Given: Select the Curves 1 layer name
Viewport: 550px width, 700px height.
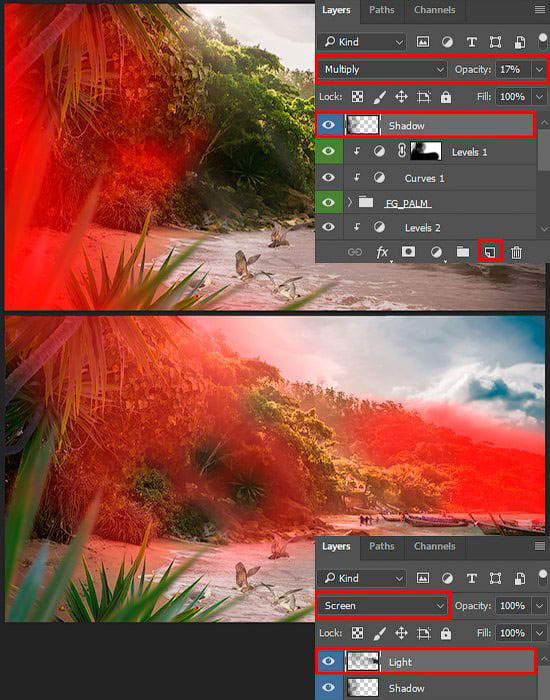Looking at the screenshot, I should pos(424,179).
